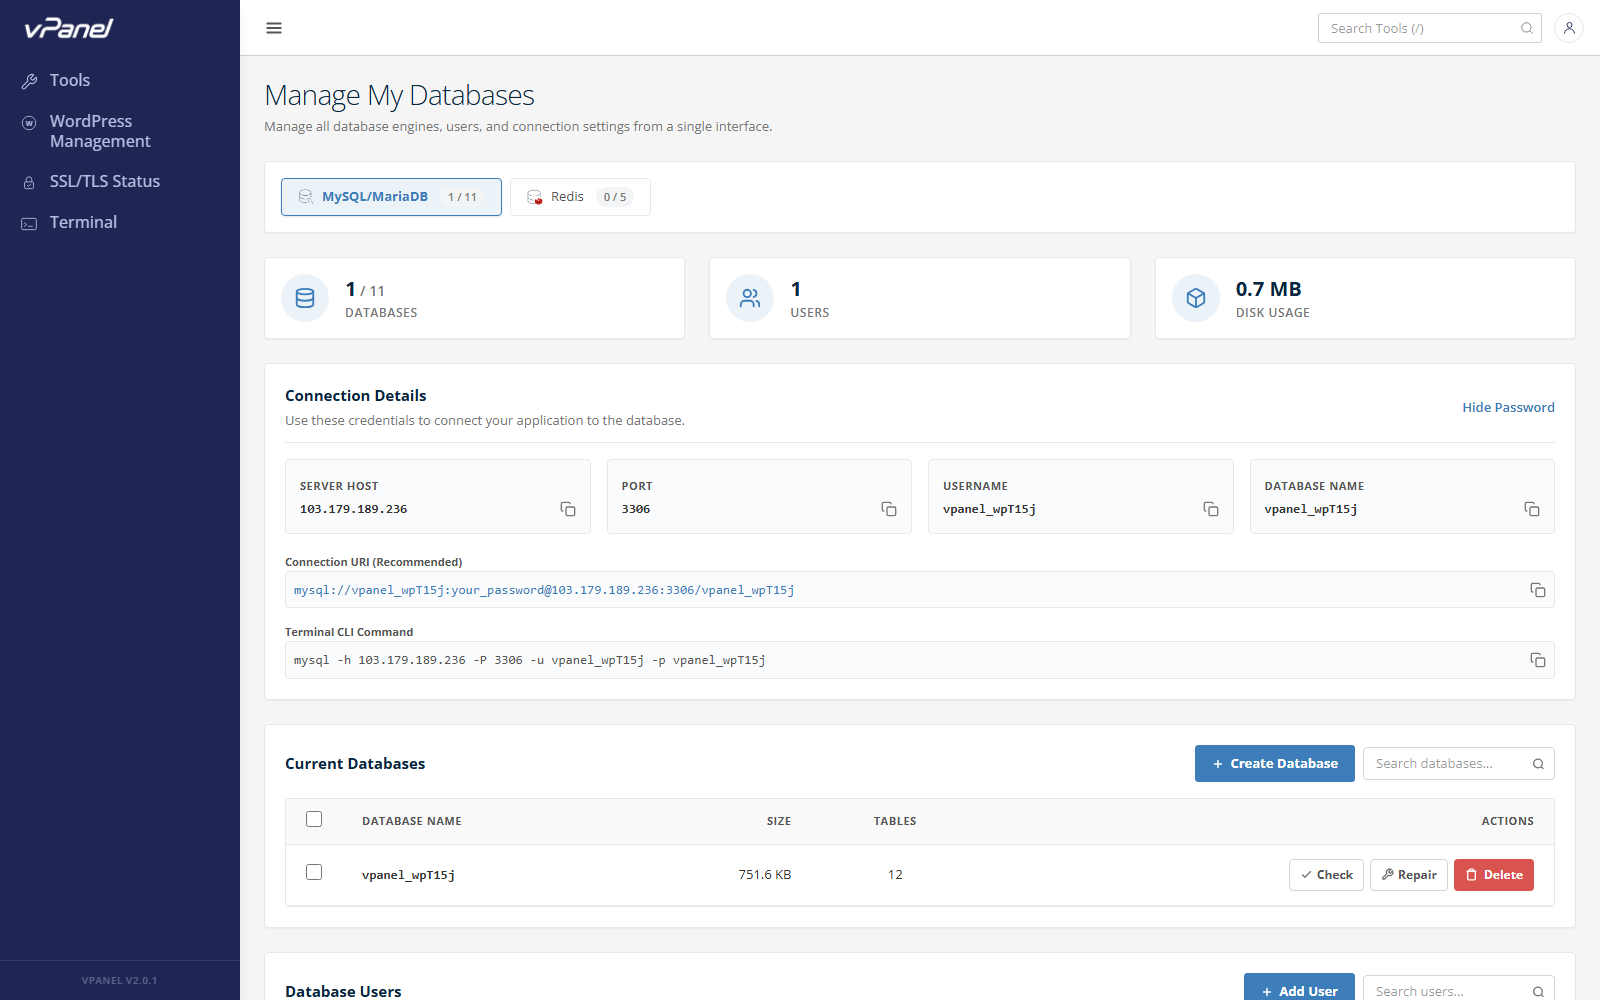This screenshot has height=1000, width=1600.
Task: Click the Add User button
Action: point(1299,987)
